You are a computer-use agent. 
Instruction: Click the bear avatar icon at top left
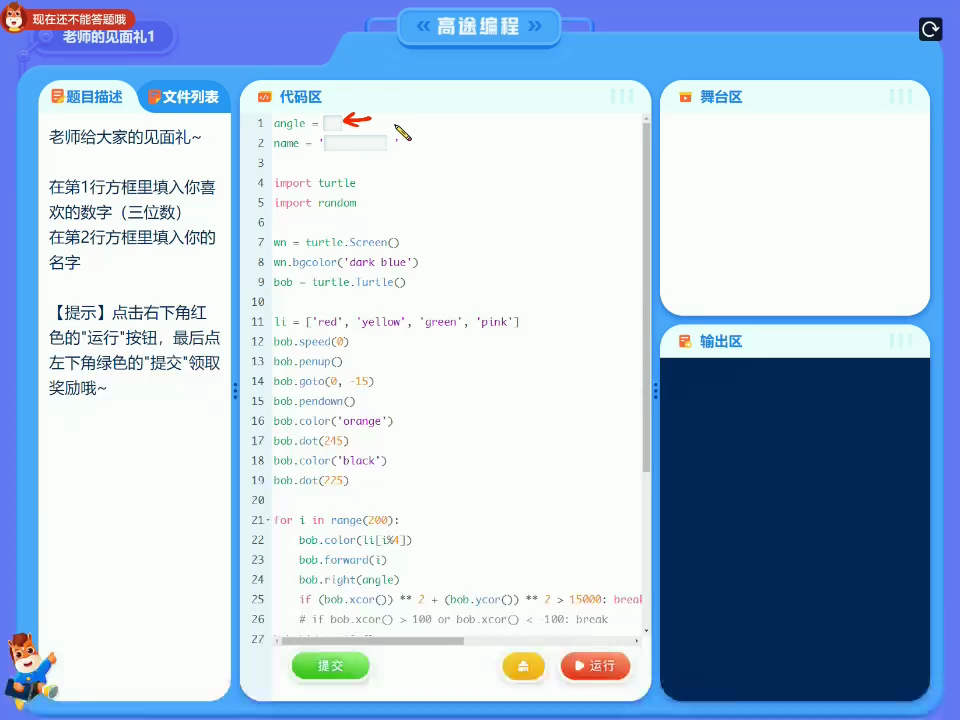pos(13,17)
